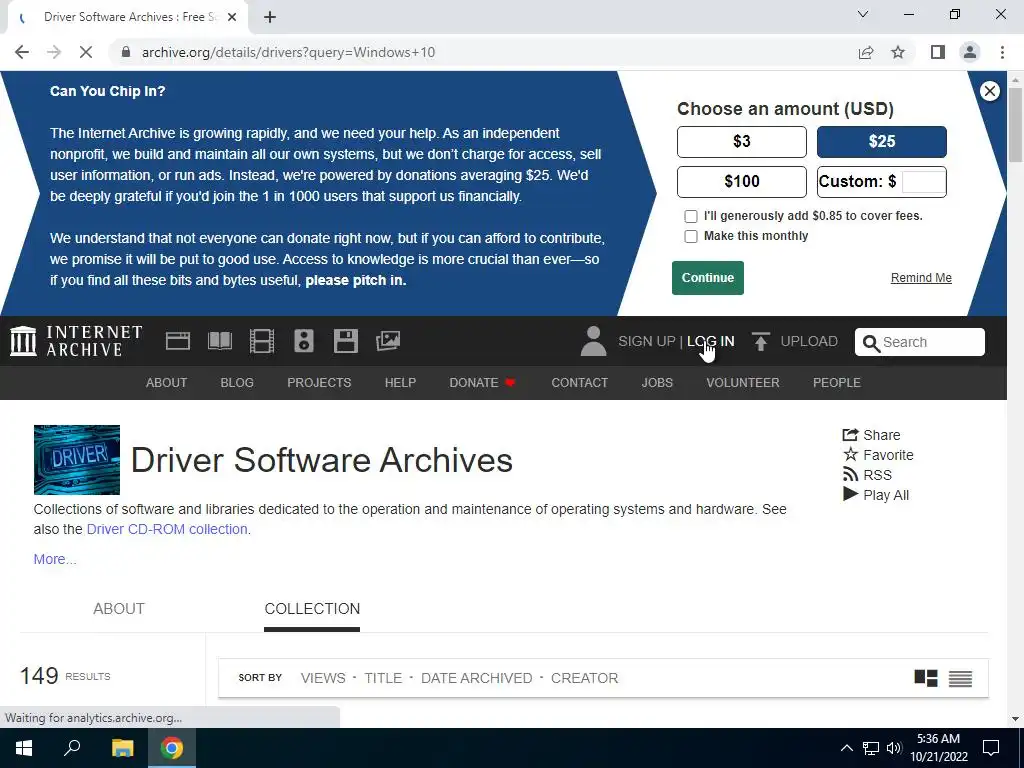1024x768 pixels.
Task: Check Make this monthly box
Action: pyautogui.click(x=690, y=236)
